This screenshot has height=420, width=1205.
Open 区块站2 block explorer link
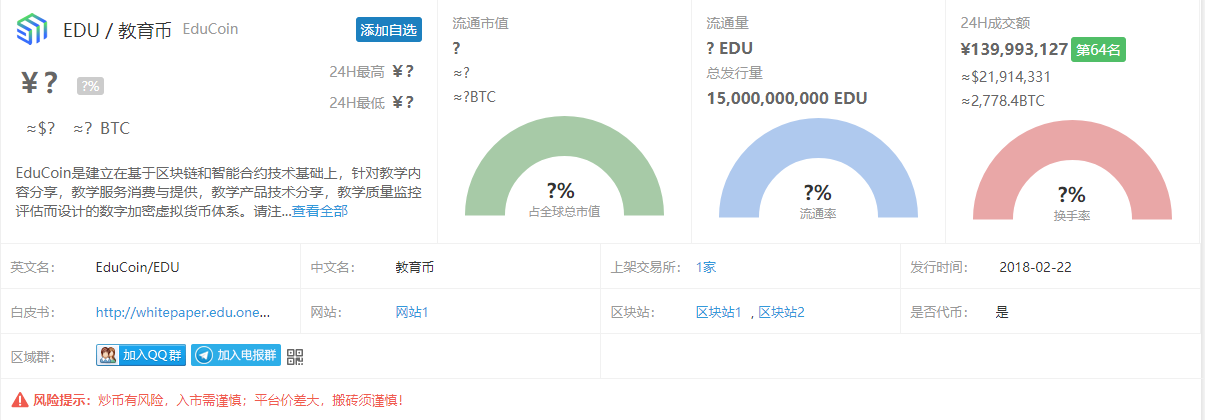point(782,312)
